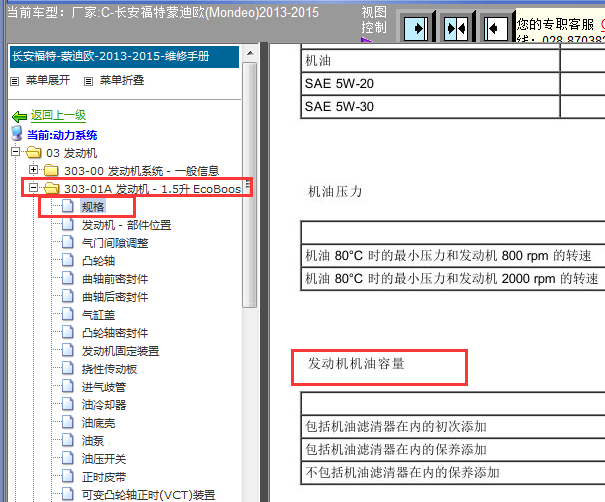Open 凸轮轴密封件 item
605x502 pixels.
pyautogui.click(x=115, y=333)
